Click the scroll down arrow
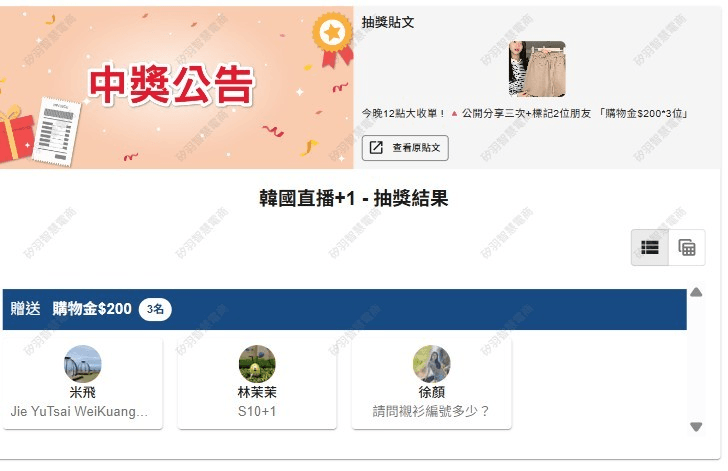This screenshot has height=471, width=728. (696, 426)
